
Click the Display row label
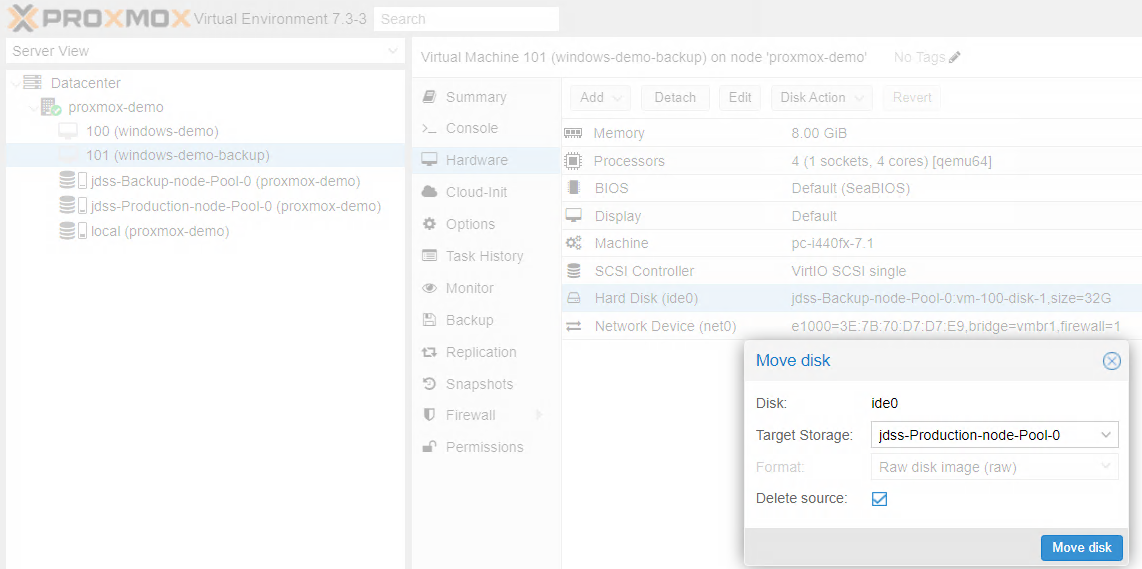618,216
